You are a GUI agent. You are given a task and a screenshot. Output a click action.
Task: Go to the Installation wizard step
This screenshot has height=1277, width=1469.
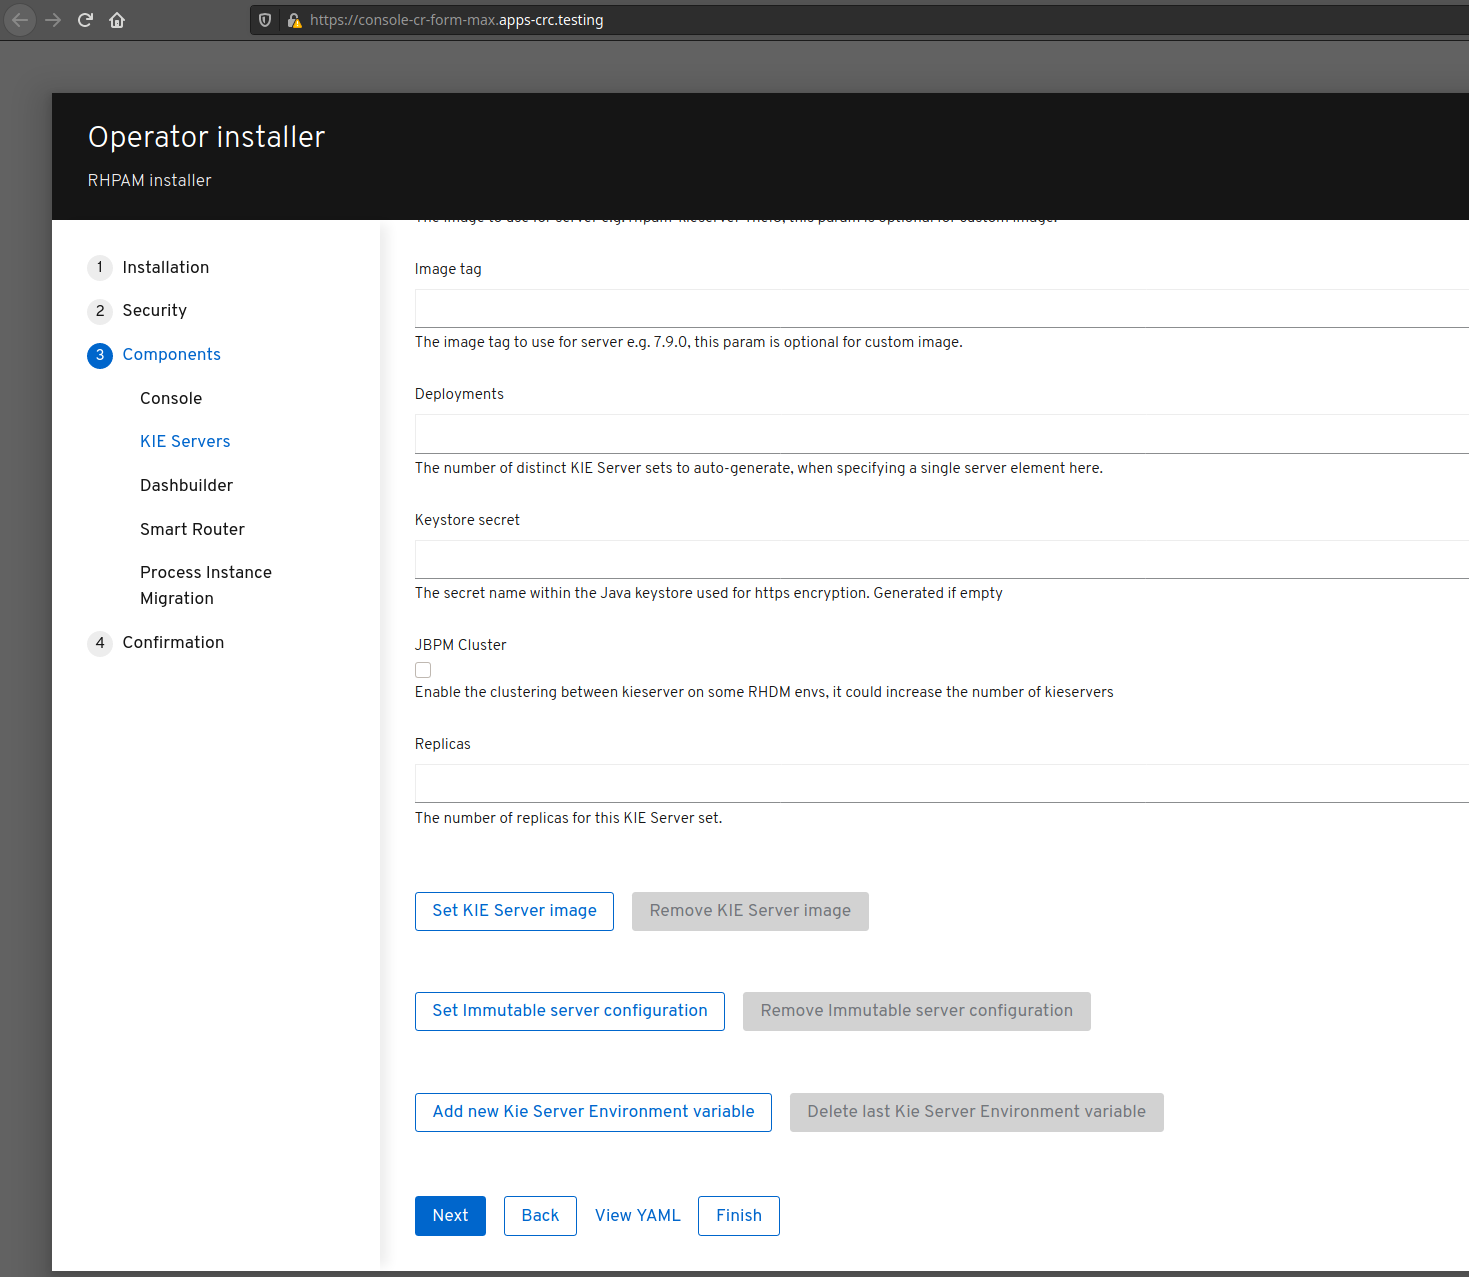click(165, 267)
